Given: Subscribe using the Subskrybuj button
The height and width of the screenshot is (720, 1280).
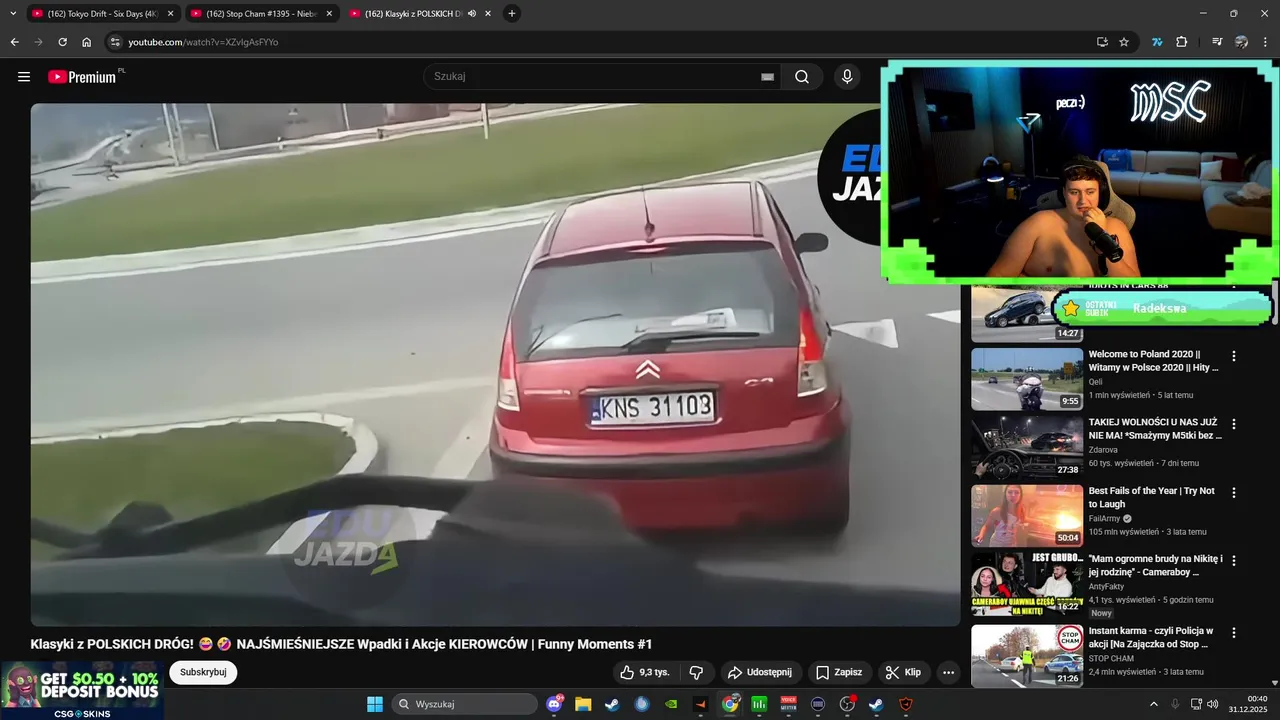Looking at the screenshot, I should [203, 672].
